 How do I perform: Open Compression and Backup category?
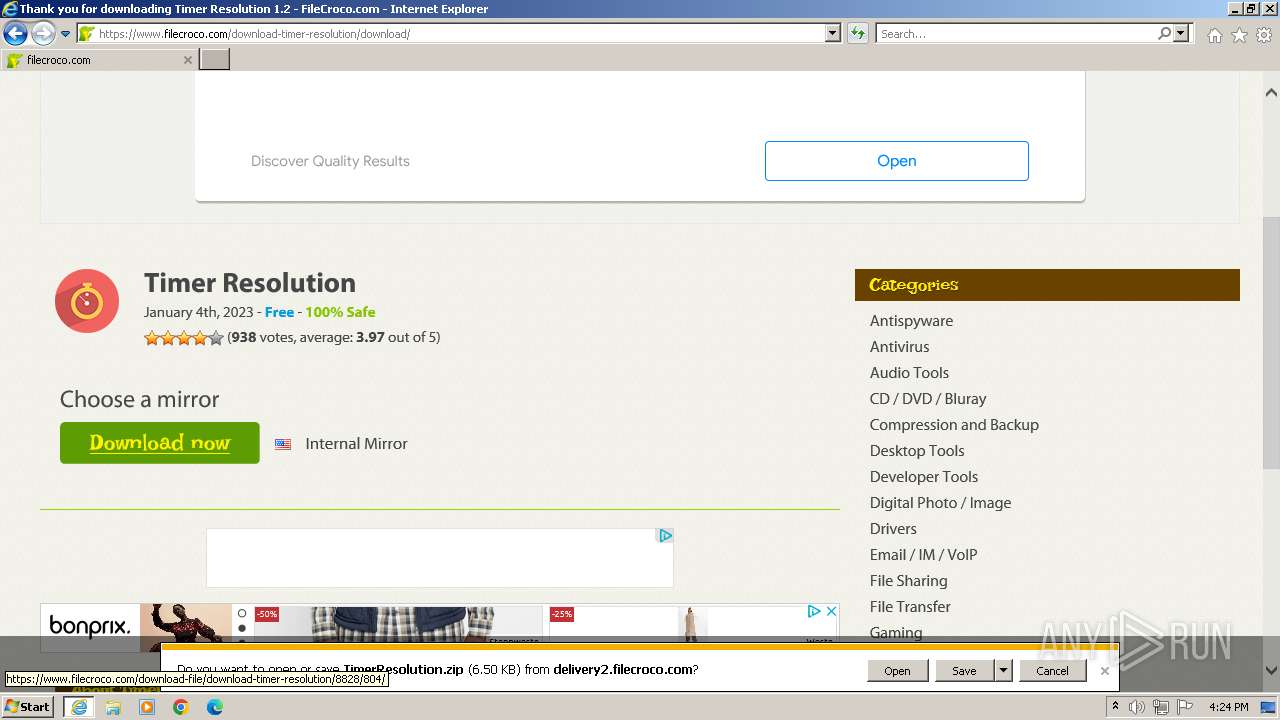click(954, 425)
